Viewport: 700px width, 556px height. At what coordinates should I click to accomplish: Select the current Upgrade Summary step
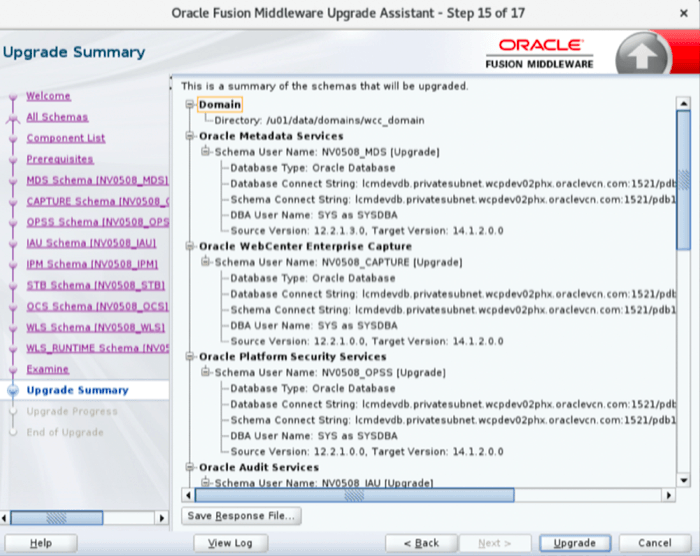coord(77,390)
